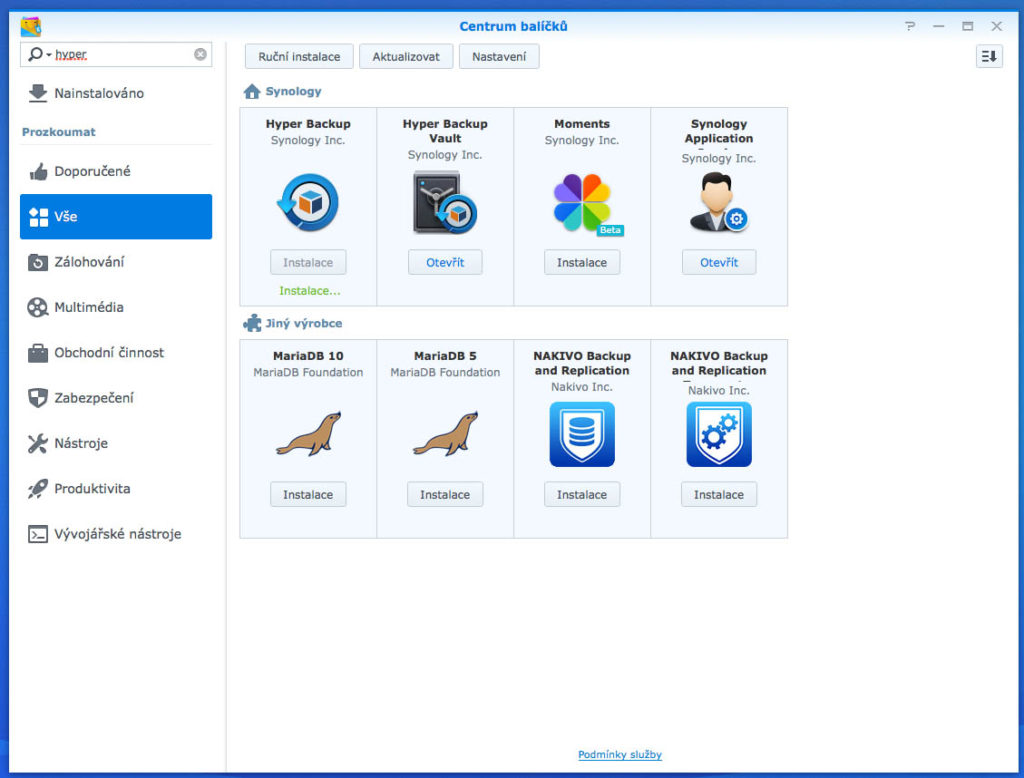
Task: Open the Nástroje category
Action: click(x=116, y=444)
